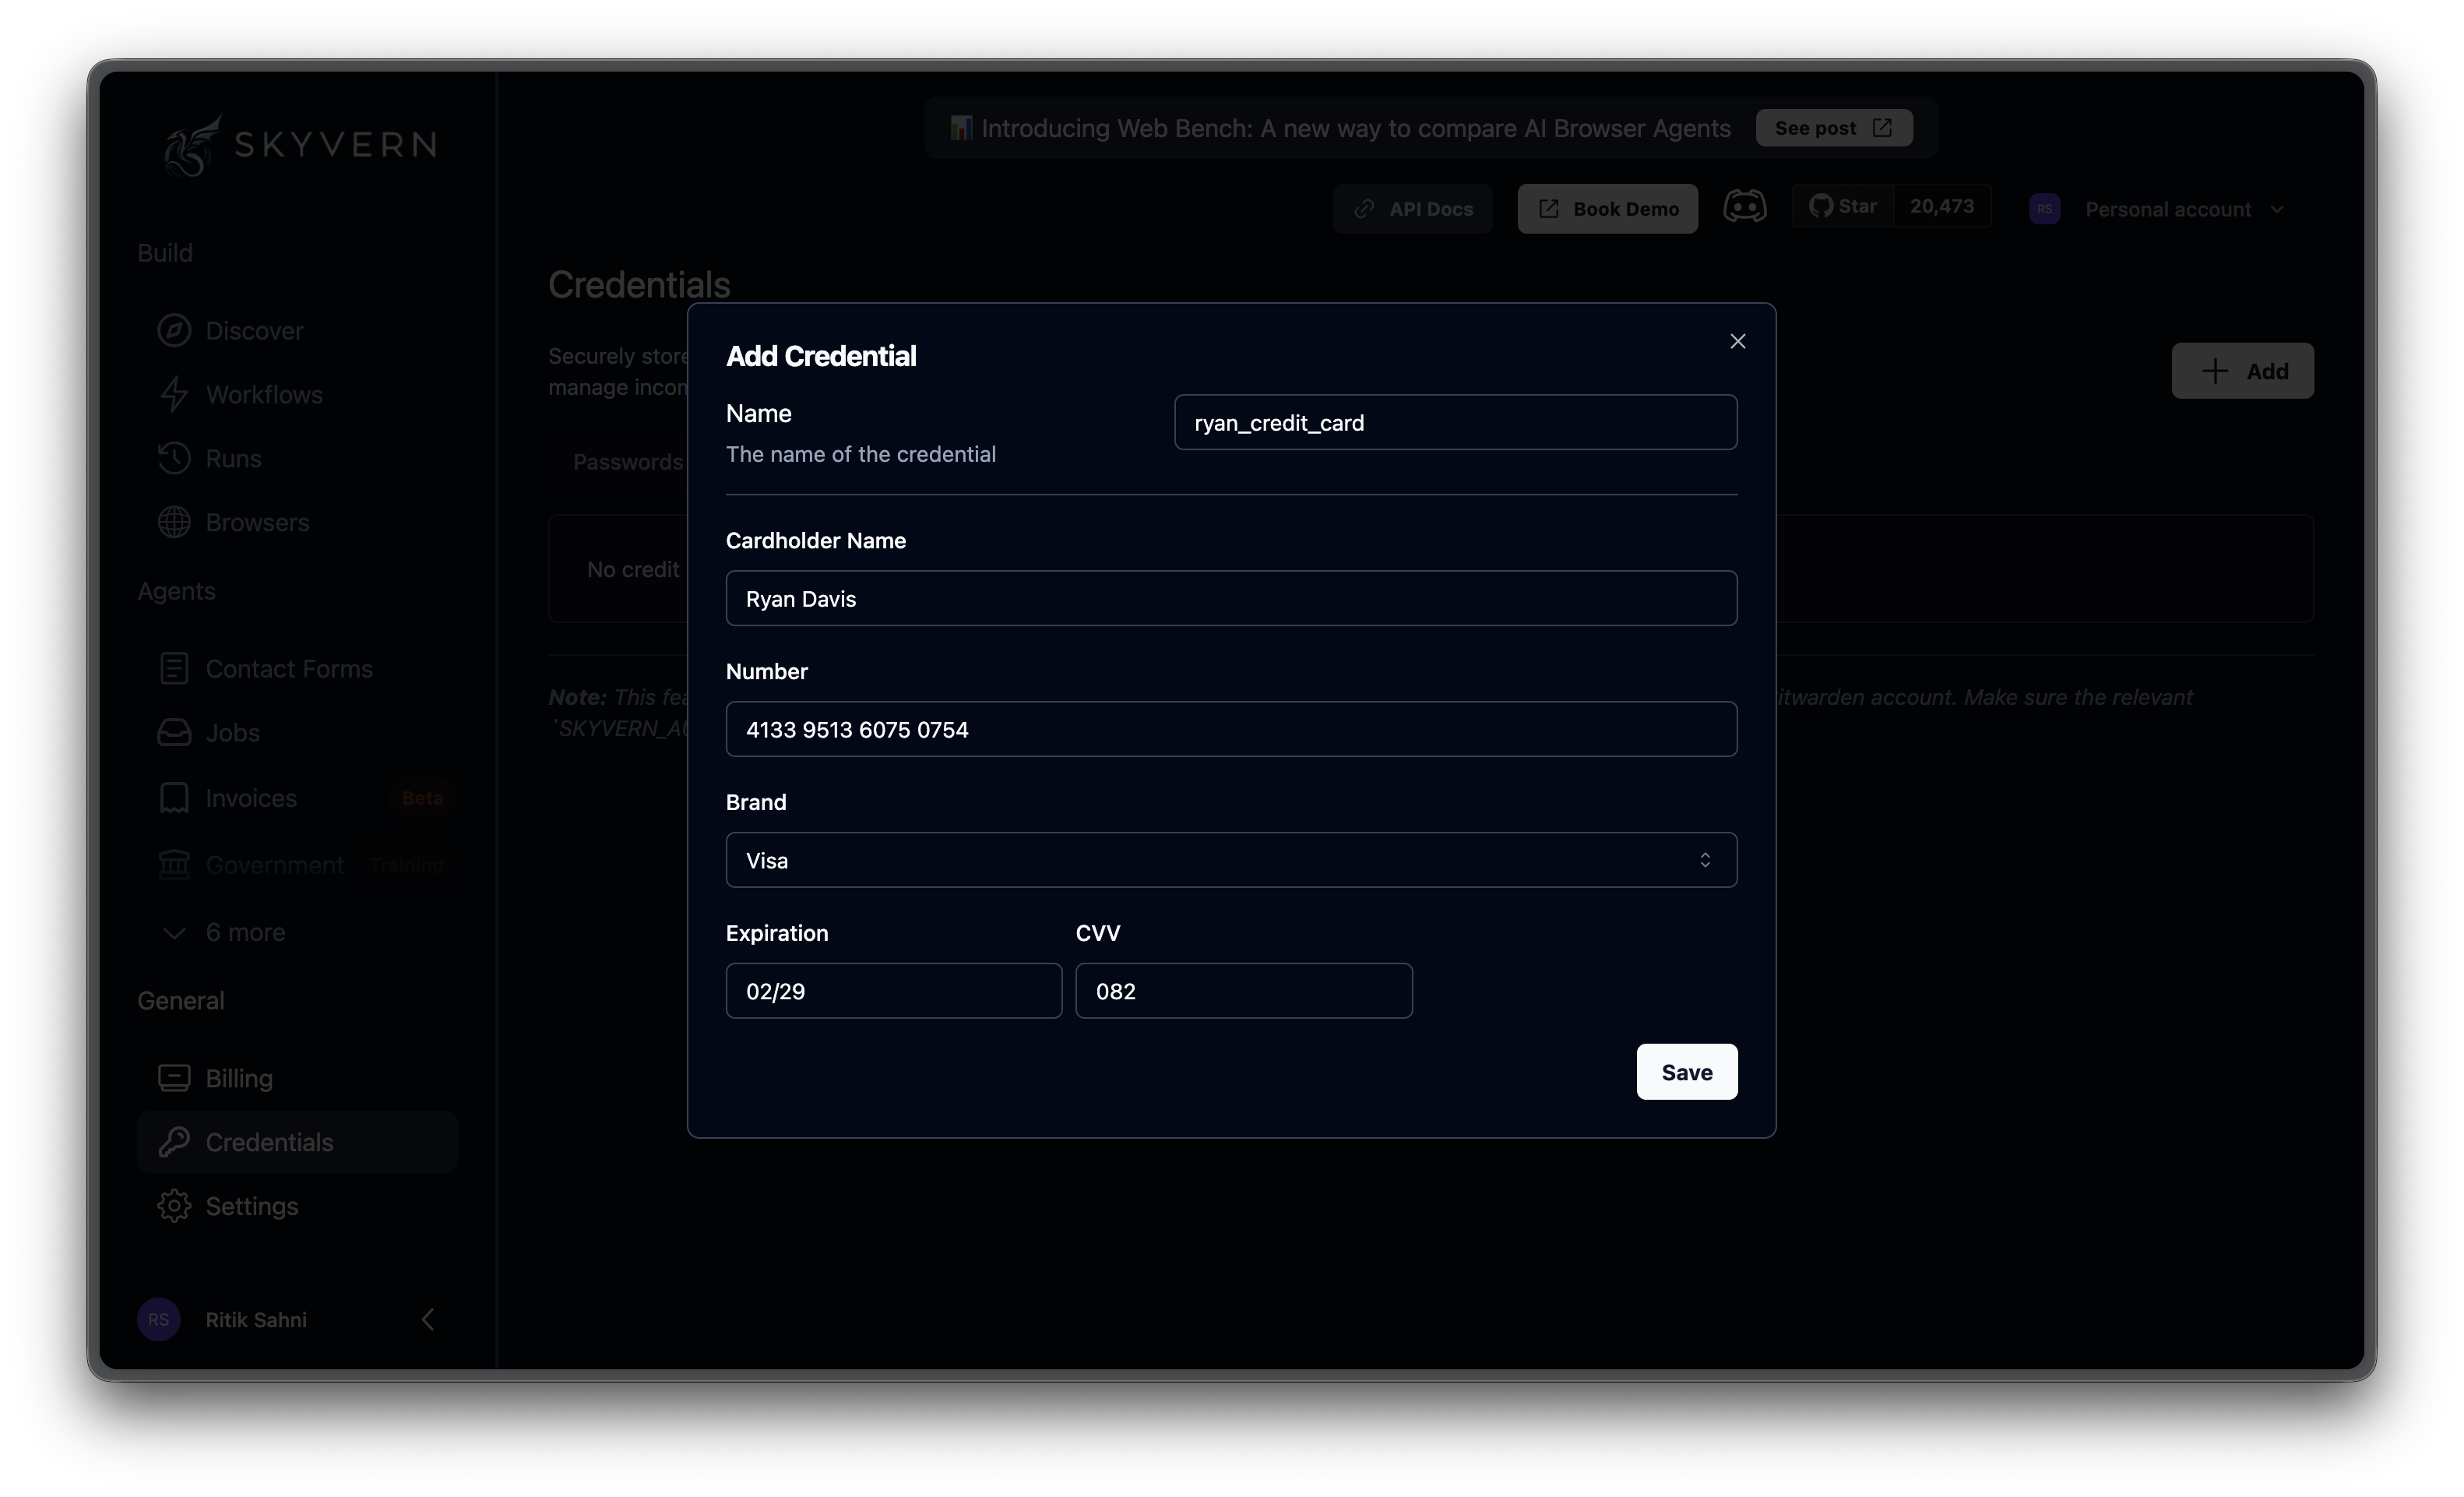This screenshot has width=2464, height=1497.
Task: Click the Expiration date field
Action: point(893,991)
